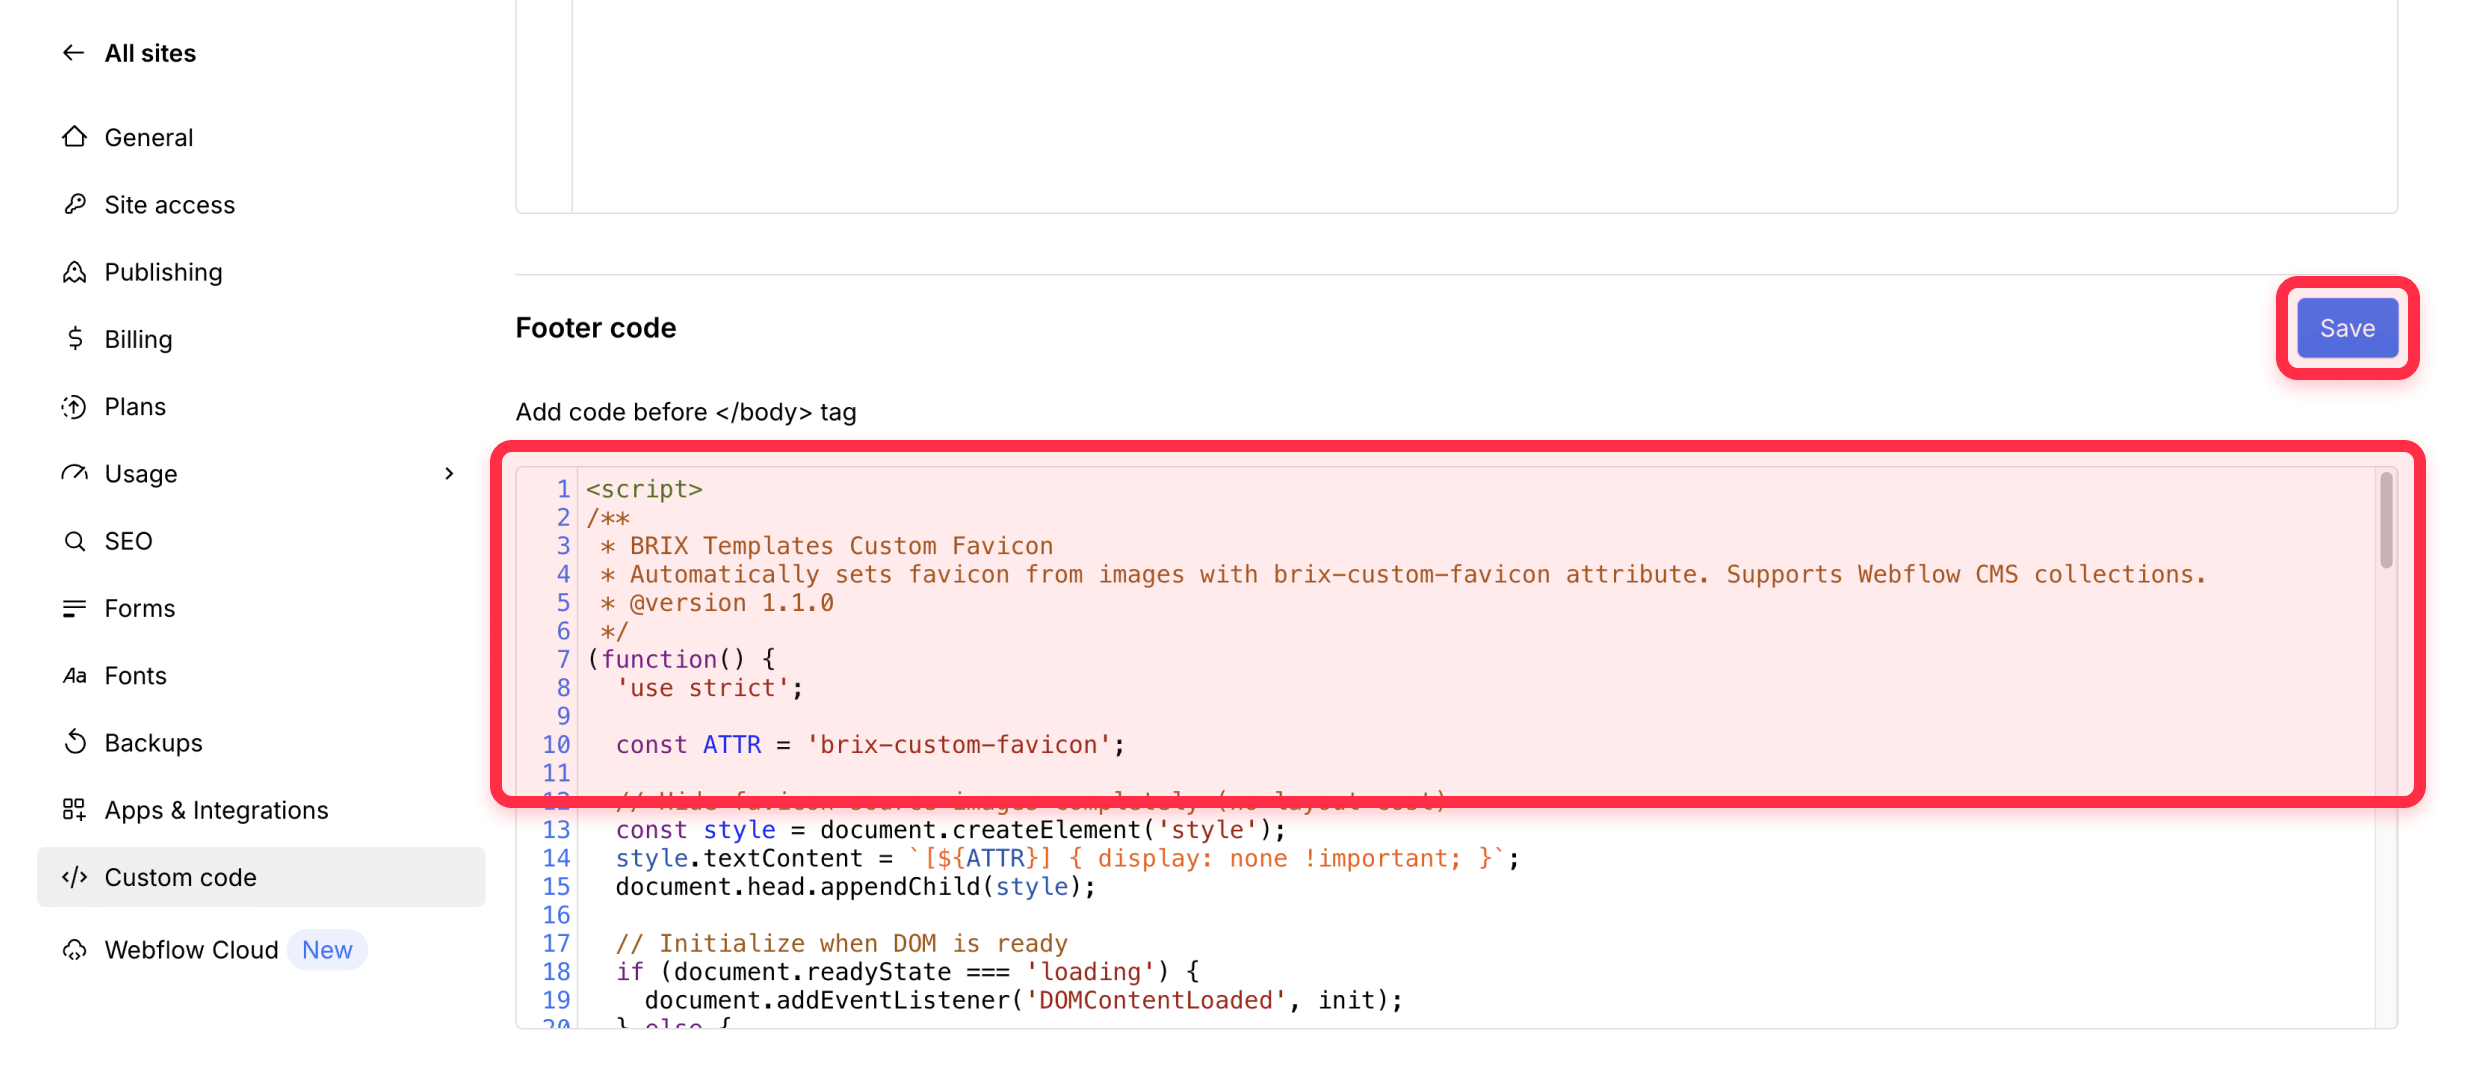Image resolution: width=2470 pixels, height=1080 pixels.
Task: Click the style.textContent code line
Action: click(1068, 858)
